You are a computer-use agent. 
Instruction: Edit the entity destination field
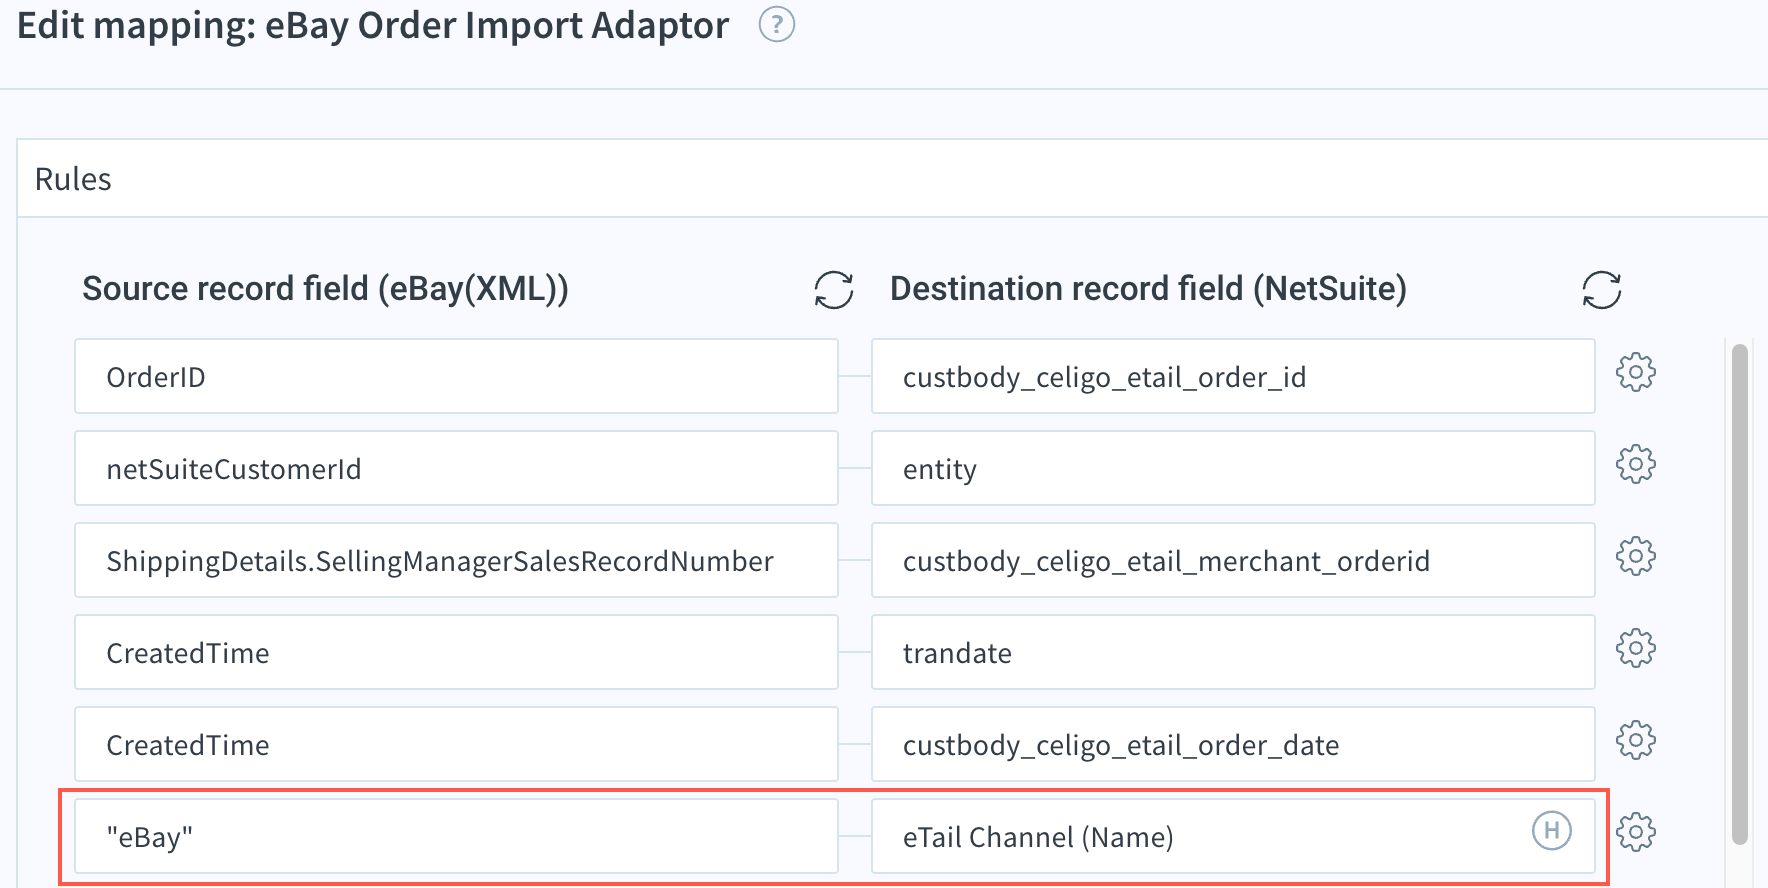1233,468
